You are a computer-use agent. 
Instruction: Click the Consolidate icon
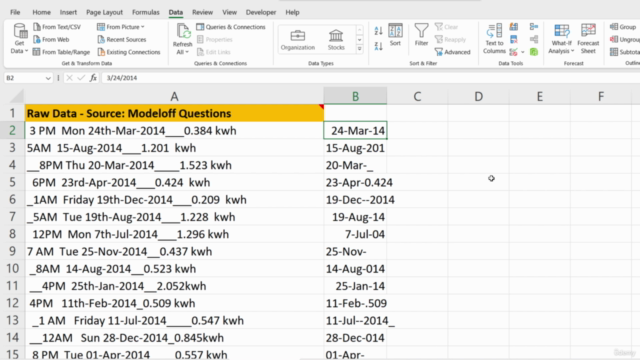534,27
